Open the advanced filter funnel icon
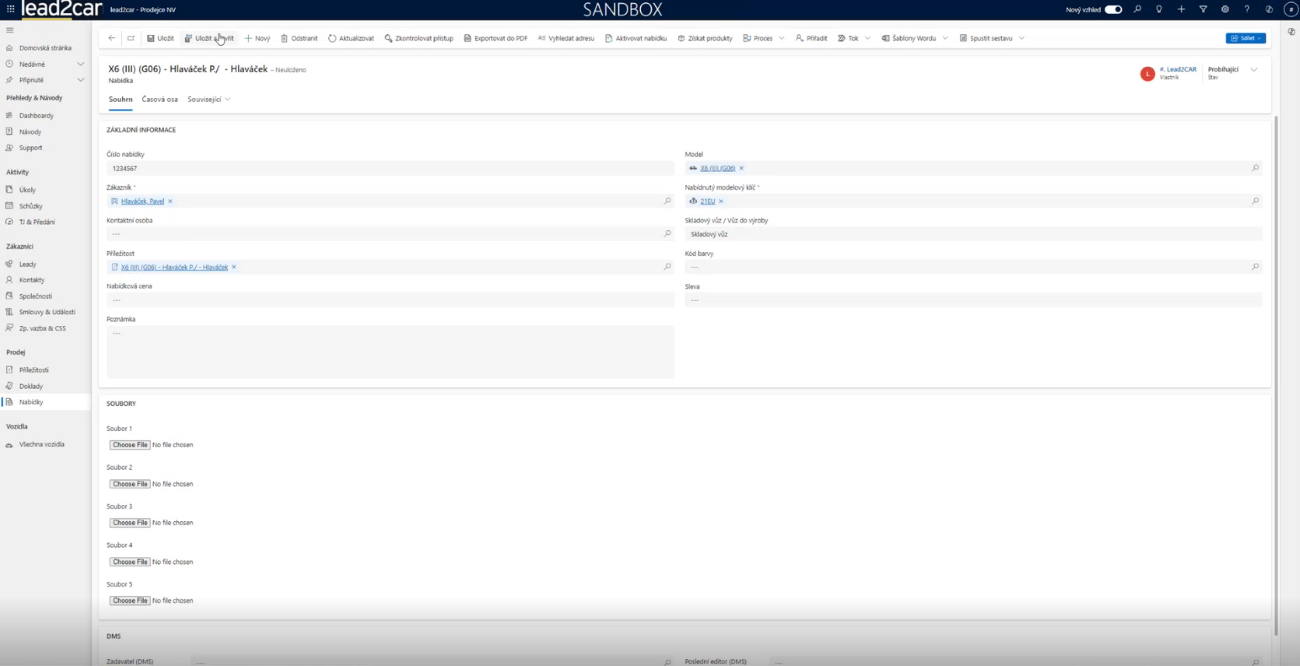 tap(1203, 9)
